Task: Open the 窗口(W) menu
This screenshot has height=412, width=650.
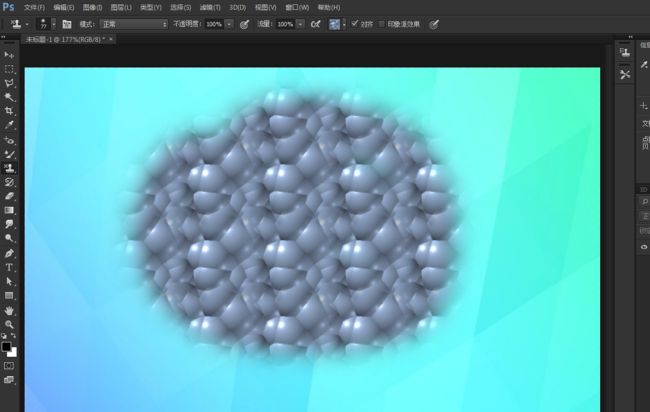Action: [x=297, y=7]
